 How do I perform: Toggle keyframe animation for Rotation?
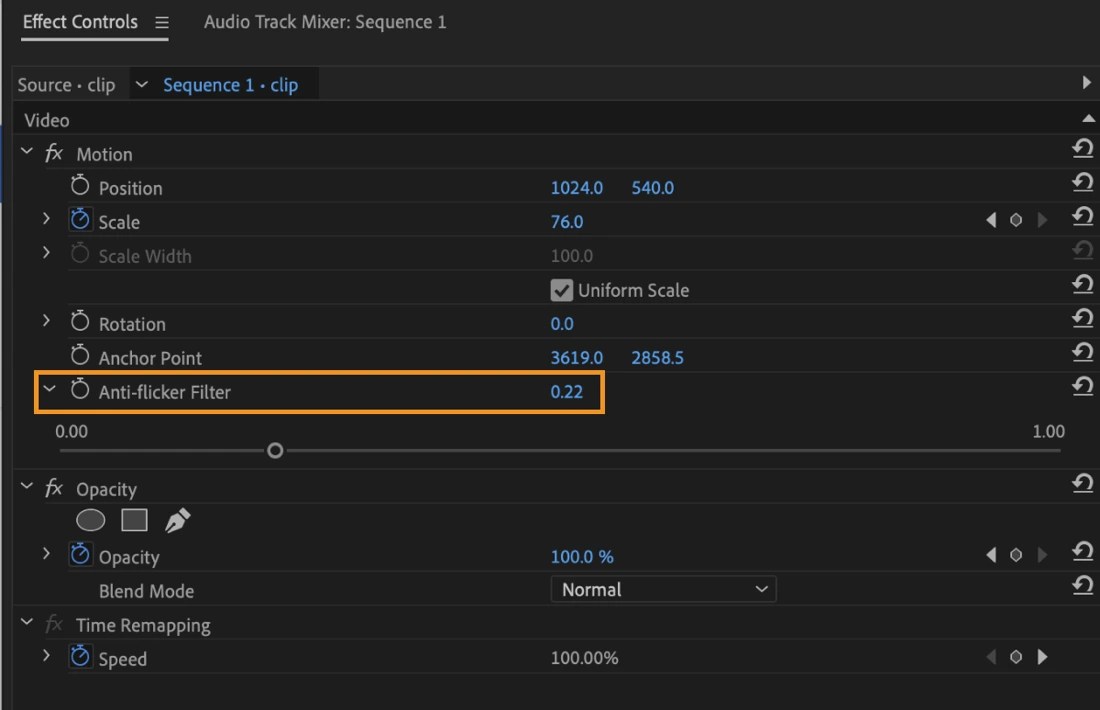point(80,322)
